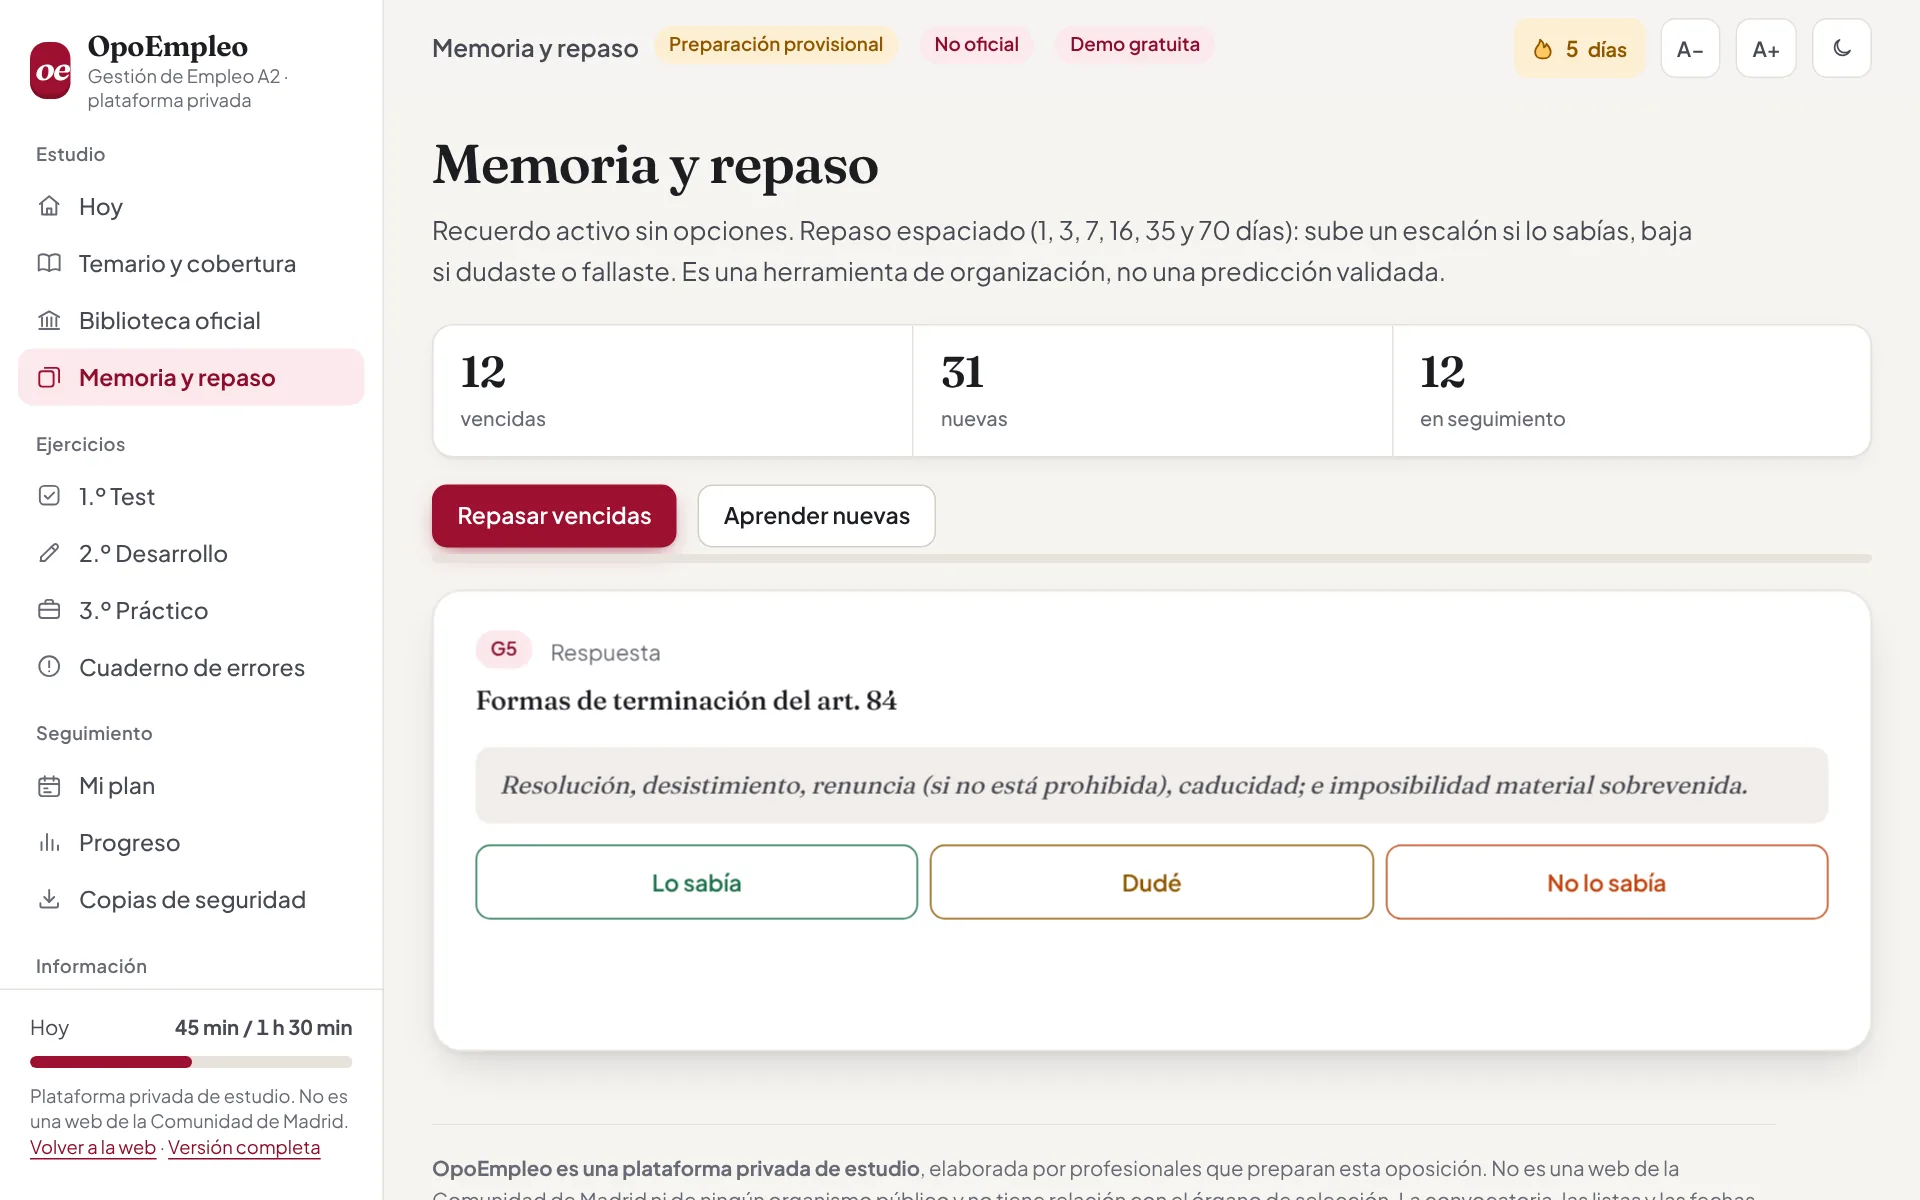Follow the Versión completa link

244,1147
